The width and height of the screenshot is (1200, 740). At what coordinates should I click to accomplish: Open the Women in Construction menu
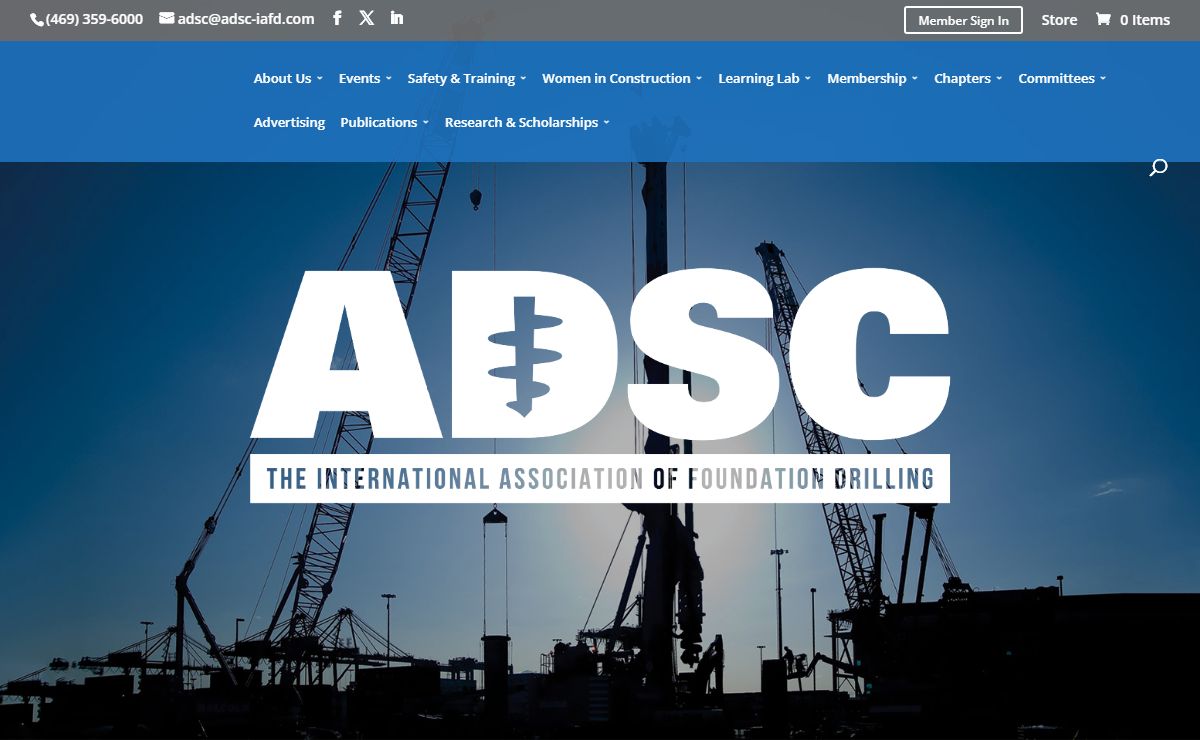[x=616, y=78]
